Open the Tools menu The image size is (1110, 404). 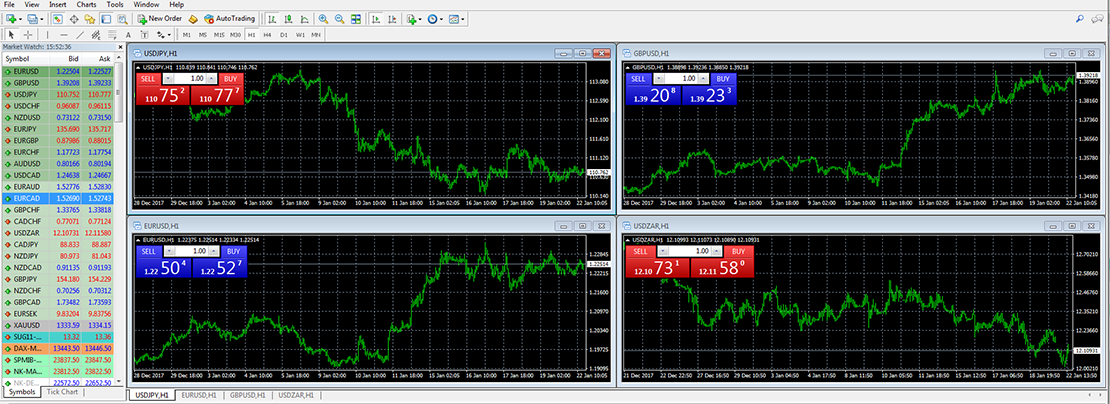coord(115,4)
